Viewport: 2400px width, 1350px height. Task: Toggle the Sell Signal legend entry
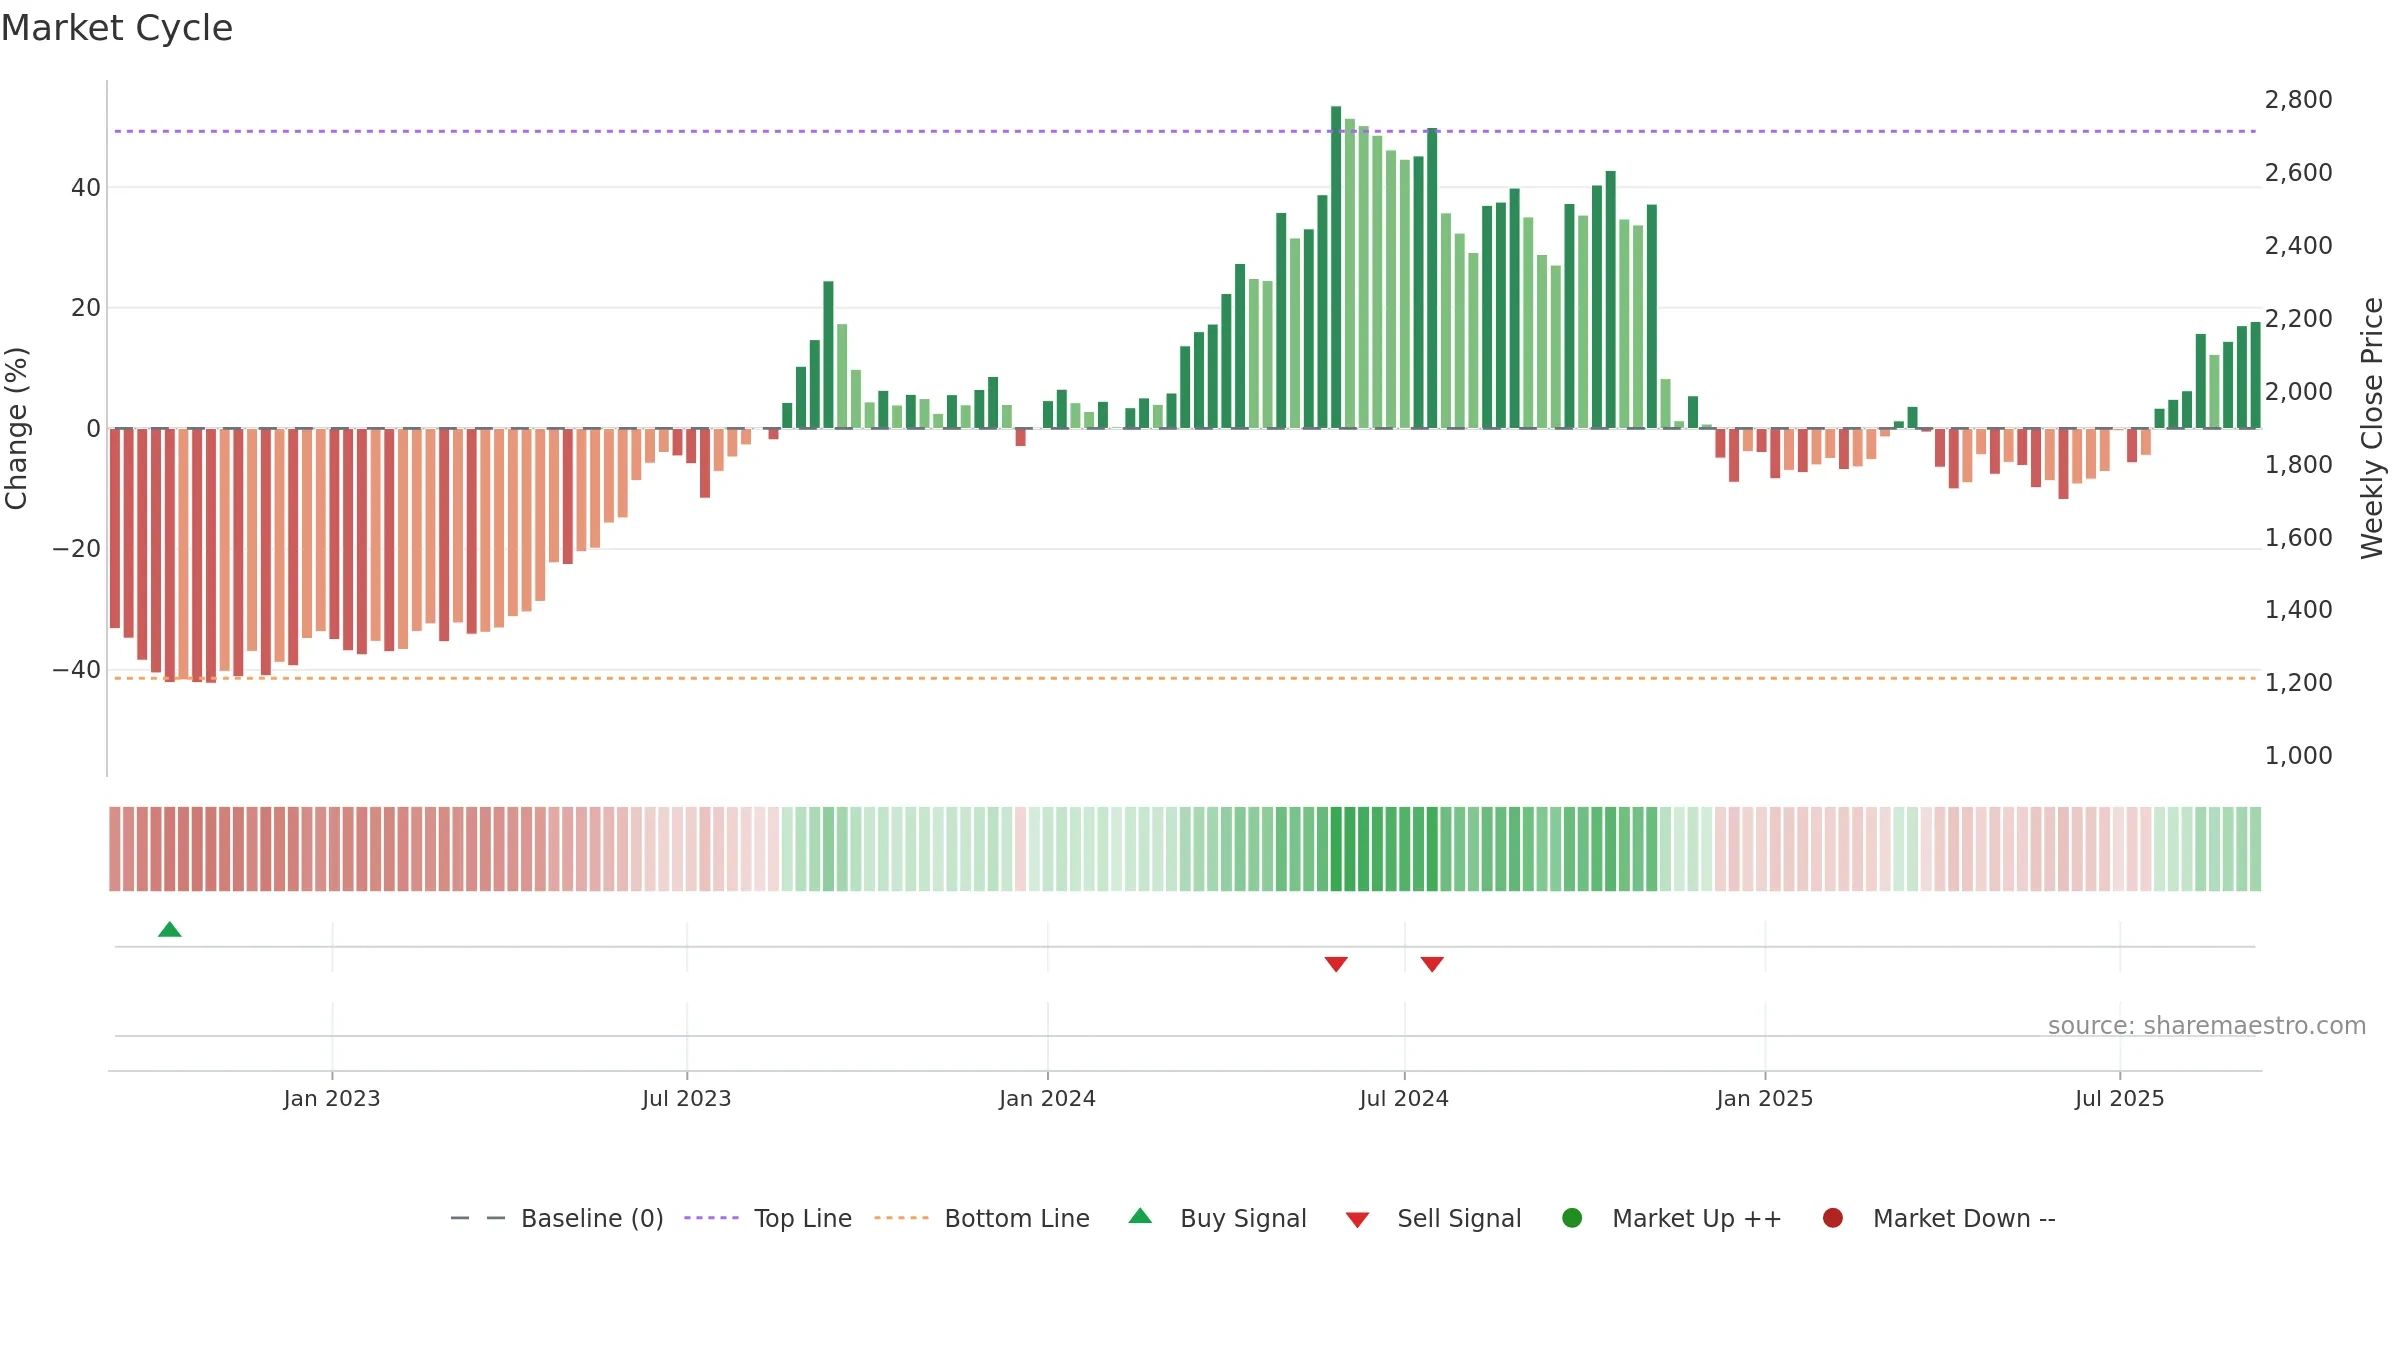(1433, 1218)
